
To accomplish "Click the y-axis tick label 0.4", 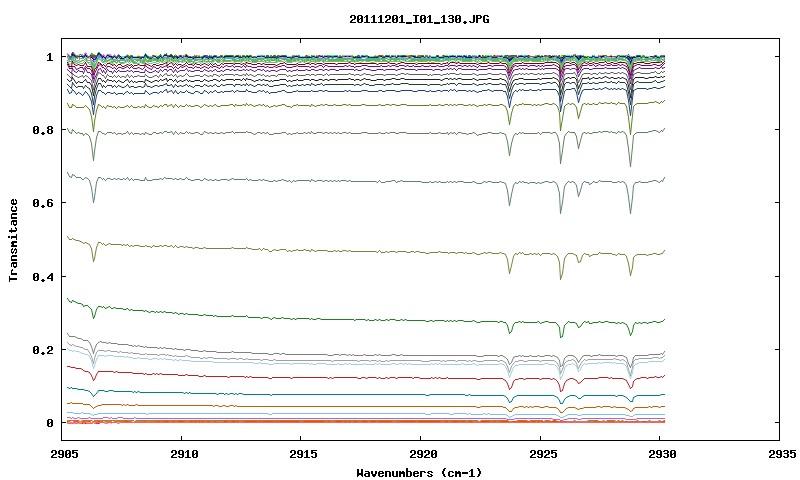I will [x=43, y=276].
